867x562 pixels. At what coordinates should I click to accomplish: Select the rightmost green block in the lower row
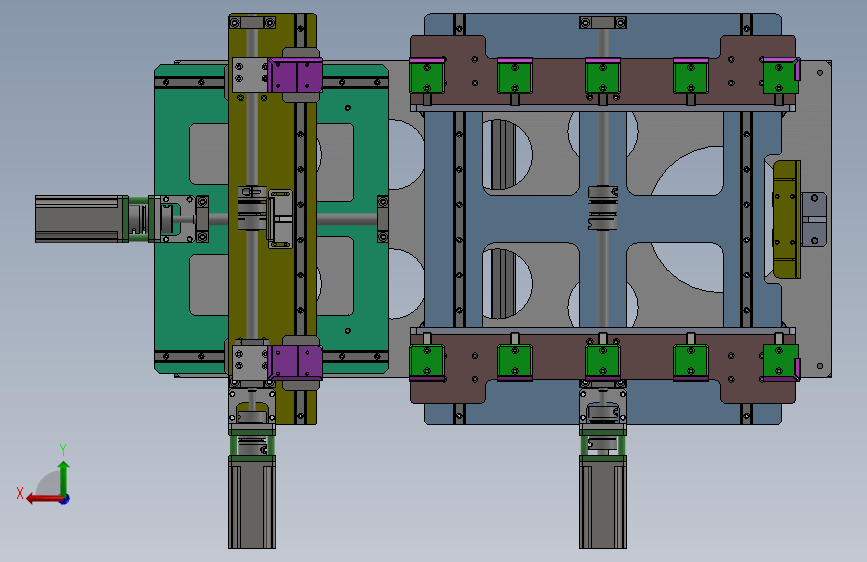point(780,362)
